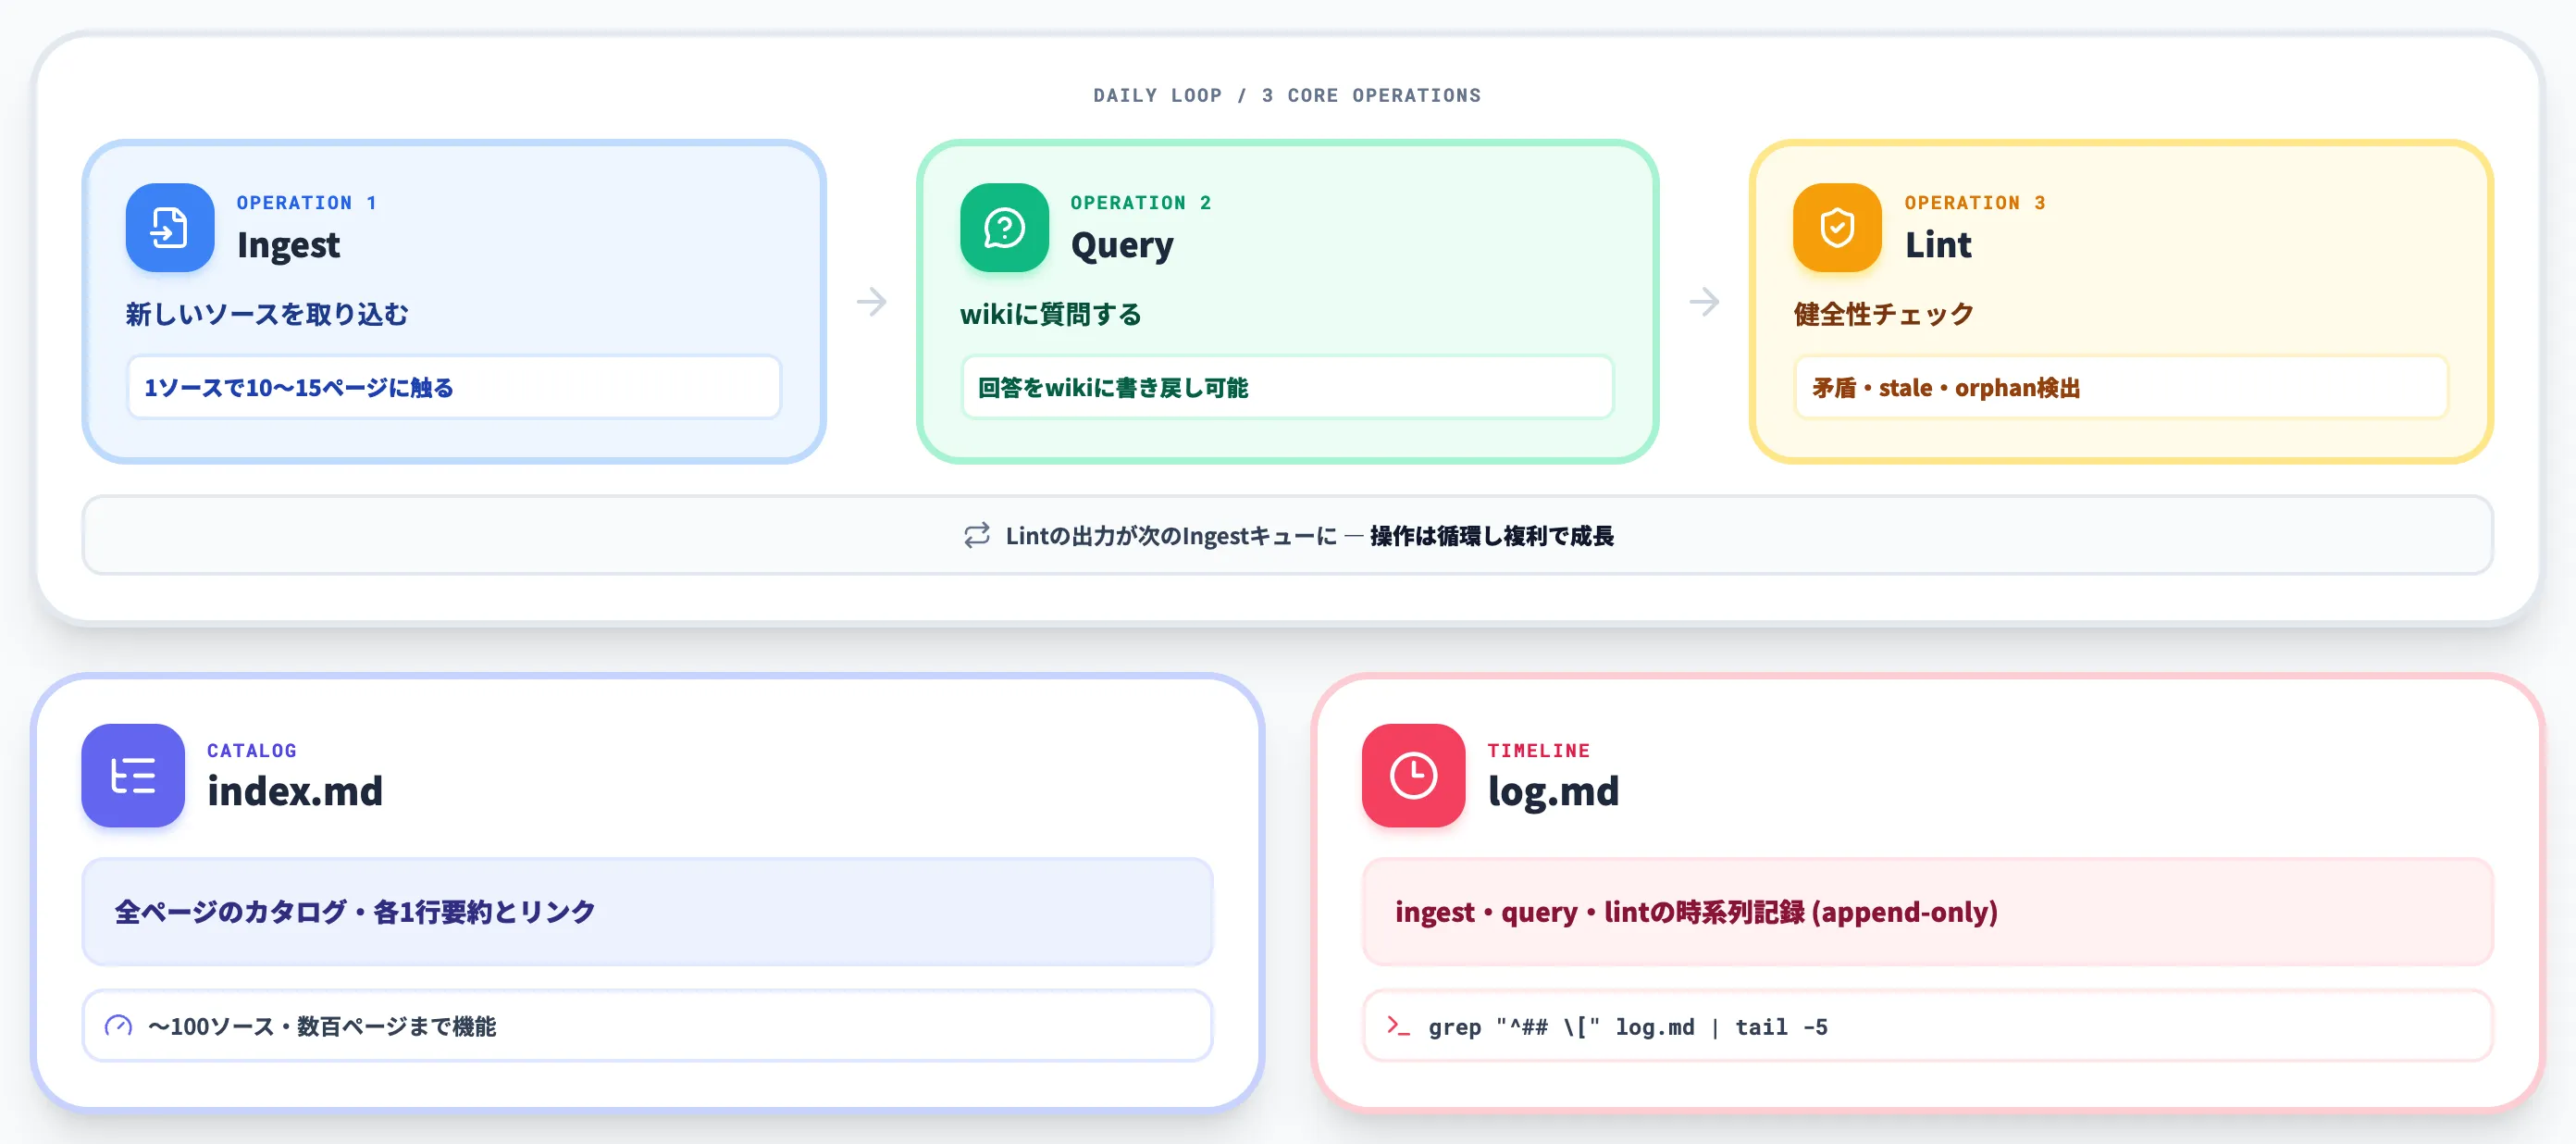Screen dimensions: 2576x1144
Task: Click the 1ソースで10〜15ページに触る box
Action: tap(454, 387)
